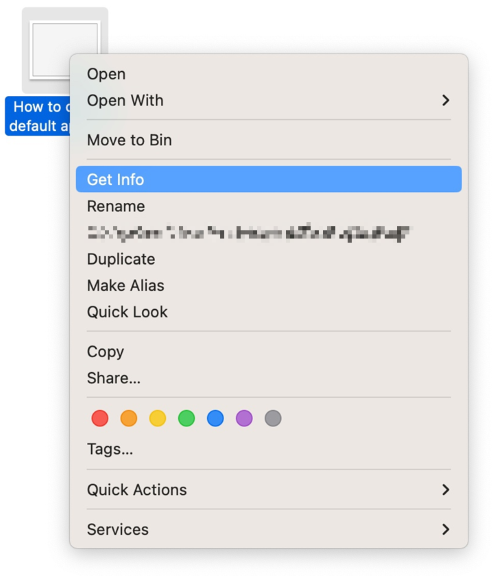Click the Services chevron arrow
This screenshot has width=500, height=576.
(446, 529)
